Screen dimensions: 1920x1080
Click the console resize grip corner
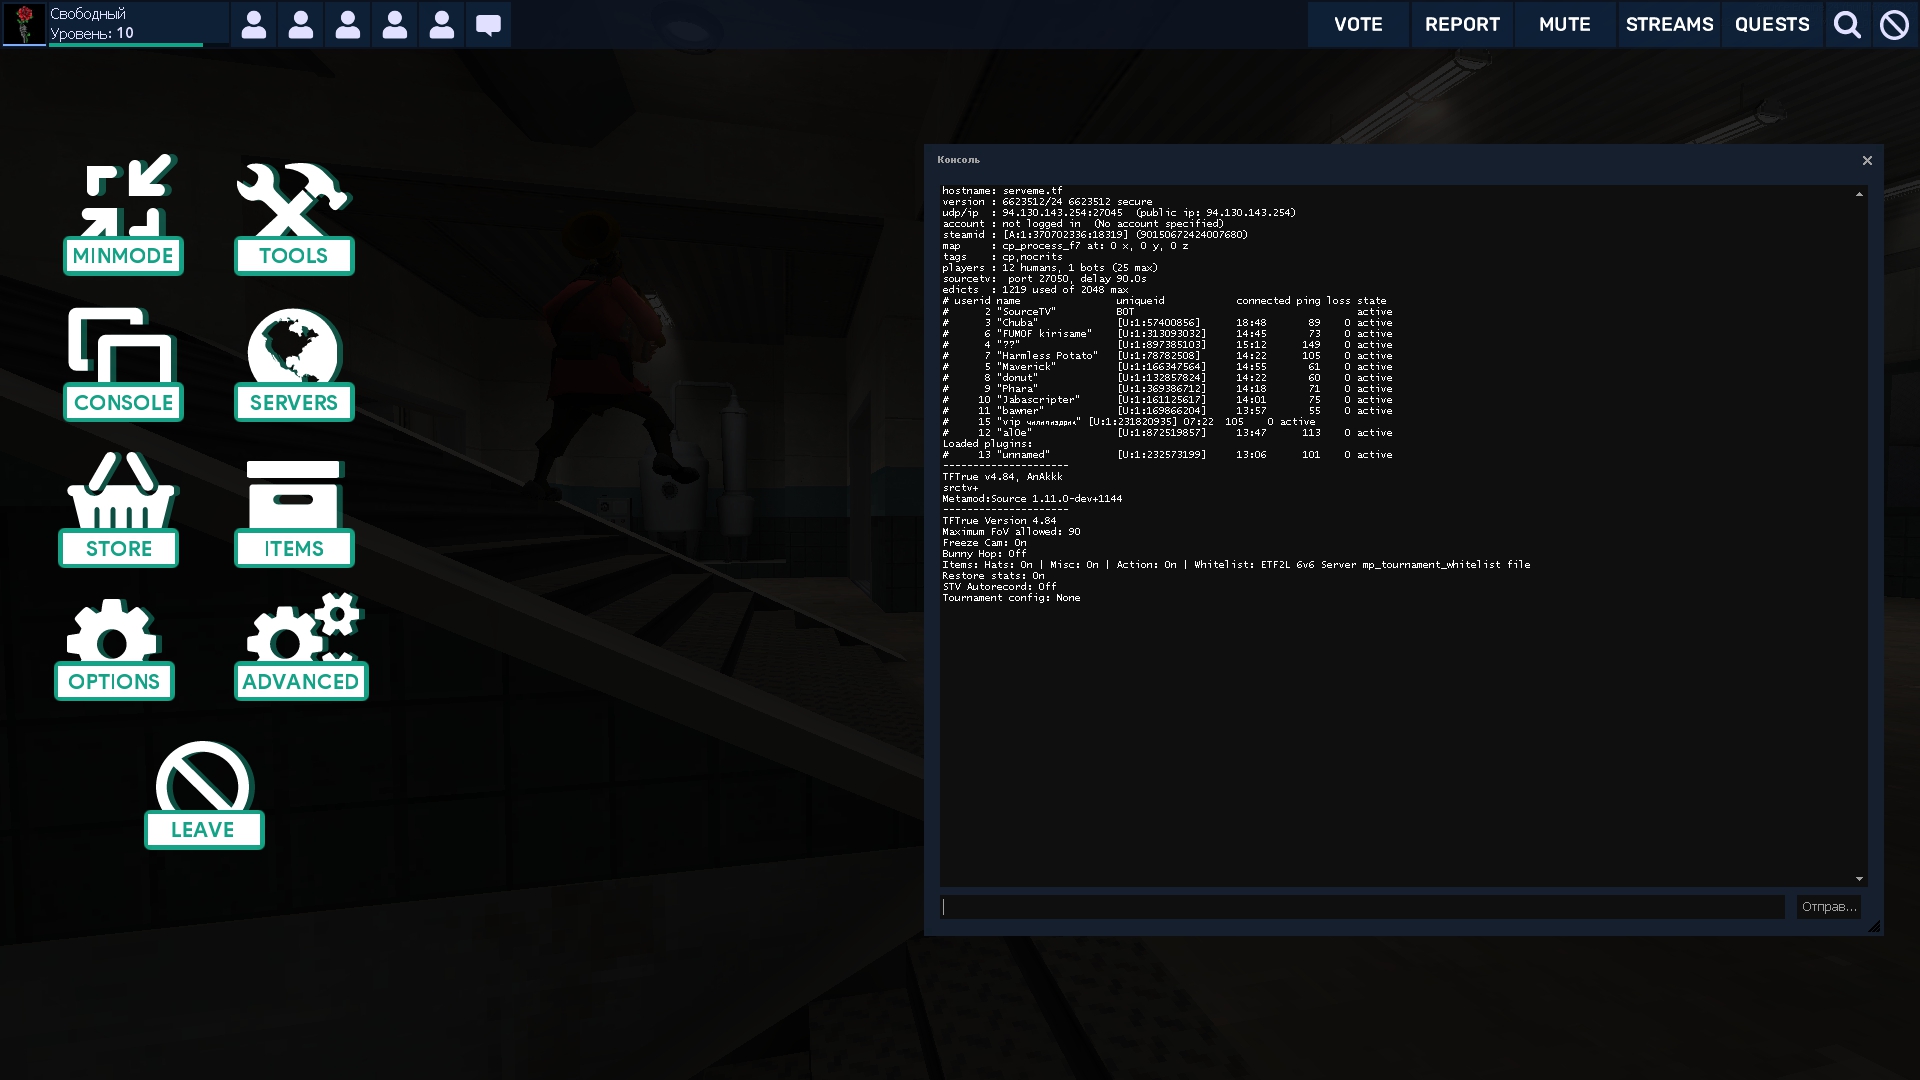pos(1874,926)
